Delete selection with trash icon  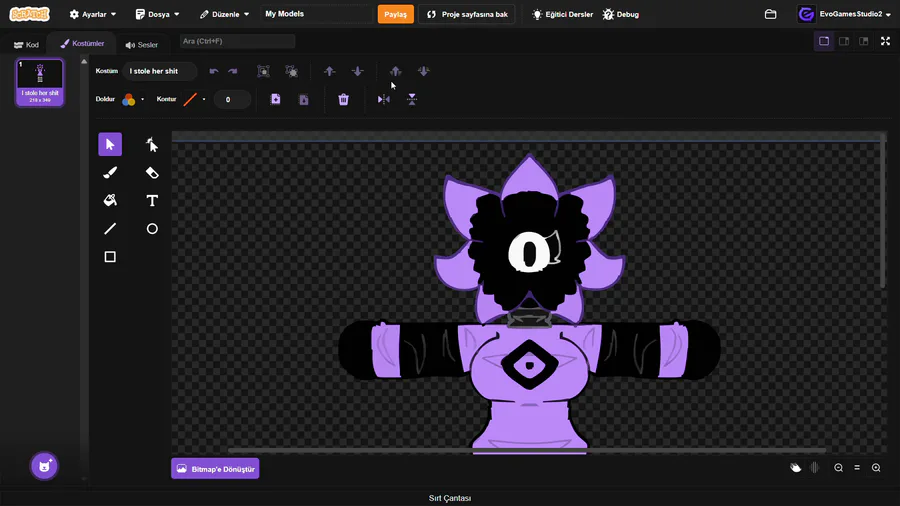[x=343, y=99]
